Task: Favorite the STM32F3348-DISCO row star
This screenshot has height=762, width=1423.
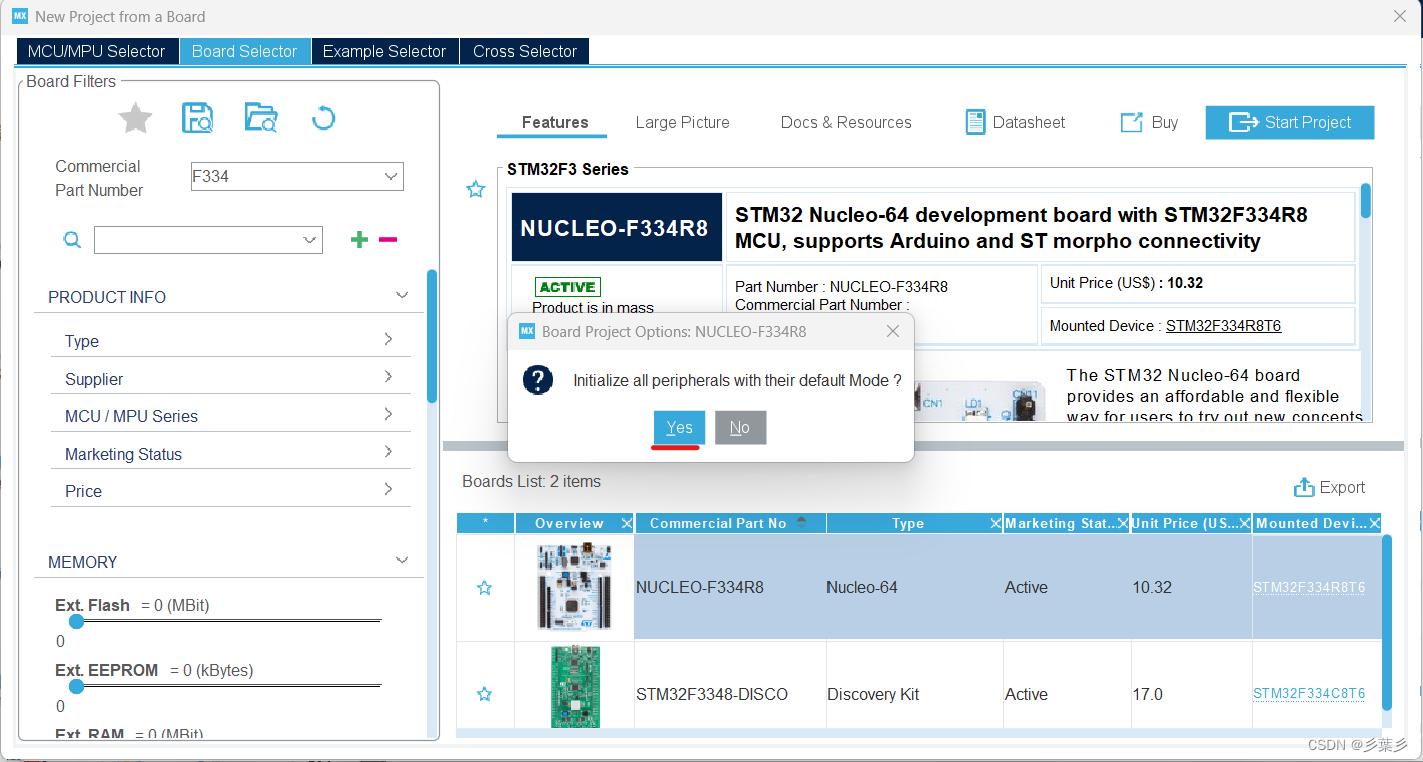Action: pyautogui.click(x=485, y=694)
